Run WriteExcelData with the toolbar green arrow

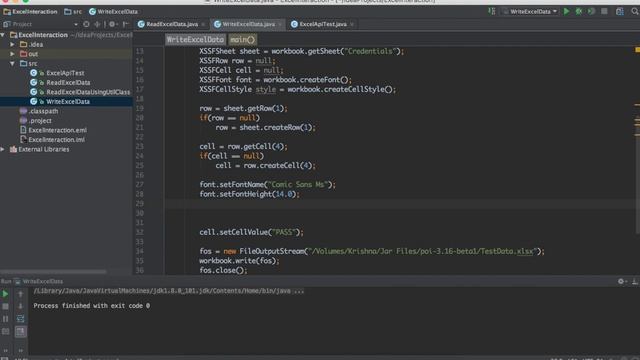point(566,11)
